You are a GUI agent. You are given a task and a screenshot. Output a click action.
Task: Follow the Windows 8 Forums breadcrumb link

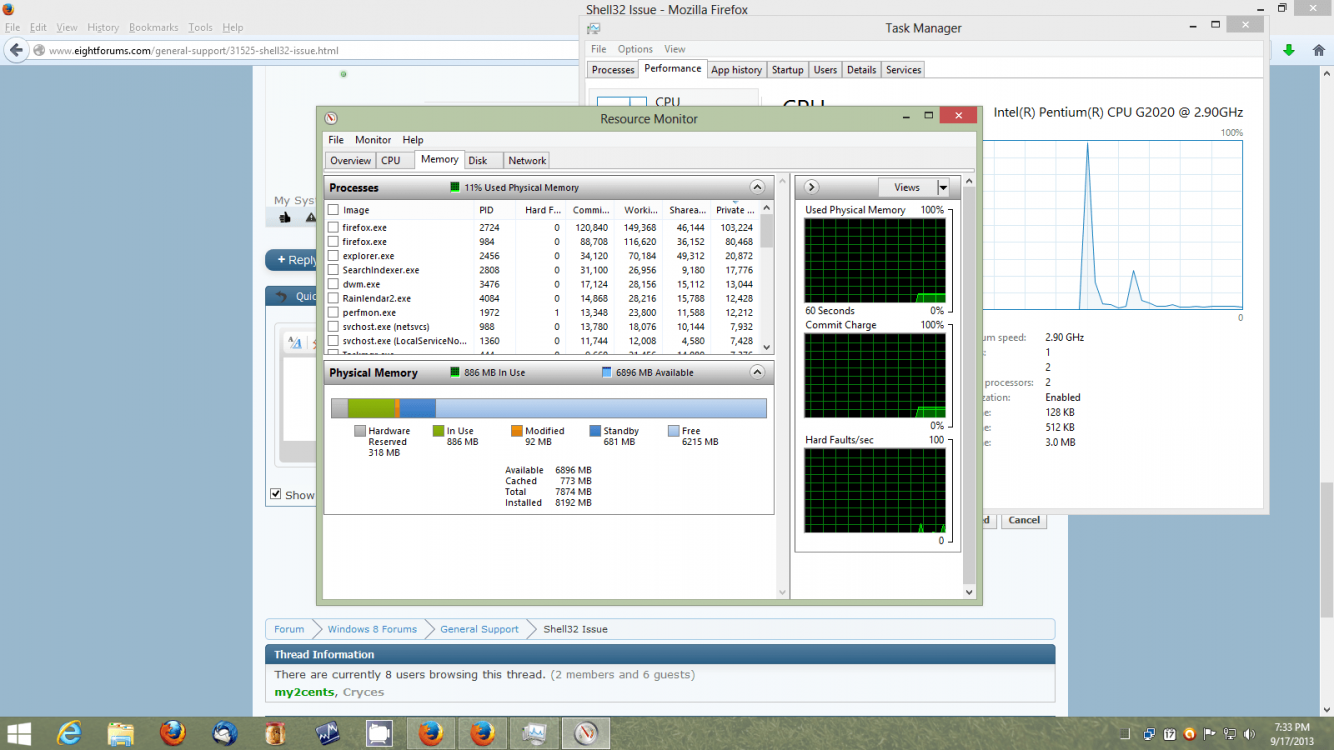point(372,629)
